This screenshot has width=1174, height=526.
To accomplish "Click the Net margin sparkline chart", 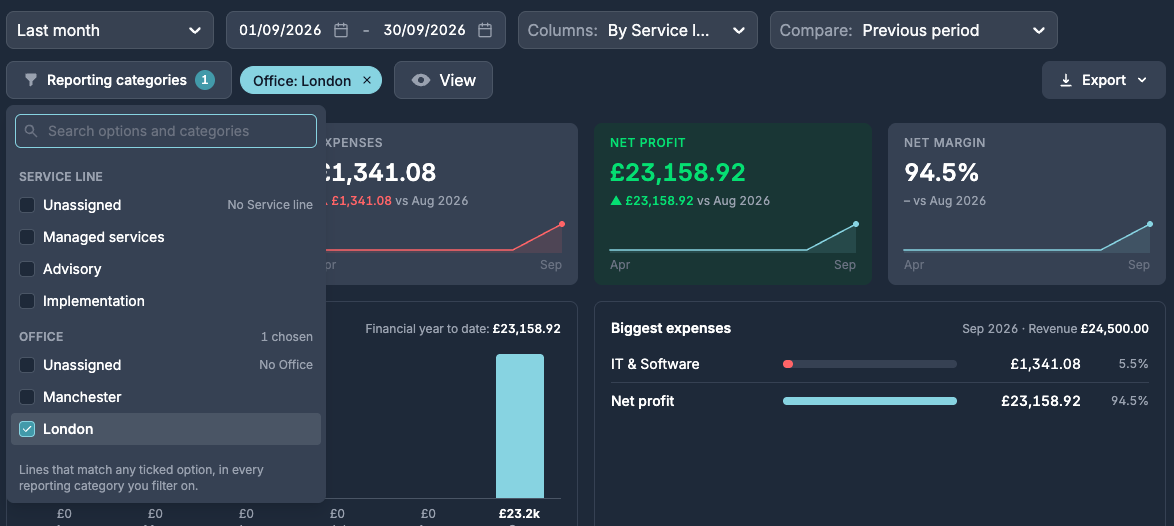I will [x=1027, y=237].
